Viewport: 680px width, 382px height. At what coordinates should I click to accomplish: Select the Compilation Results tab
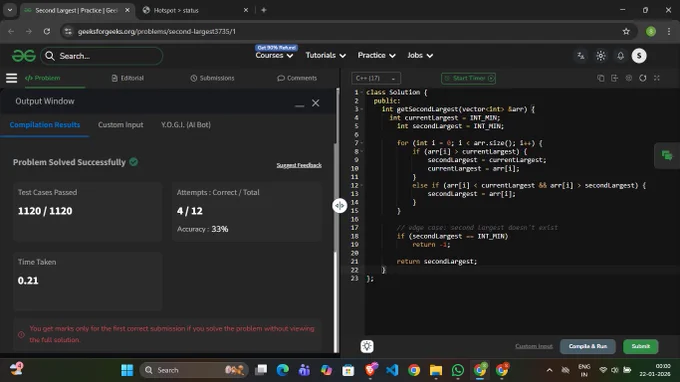(x=45, y=125)
